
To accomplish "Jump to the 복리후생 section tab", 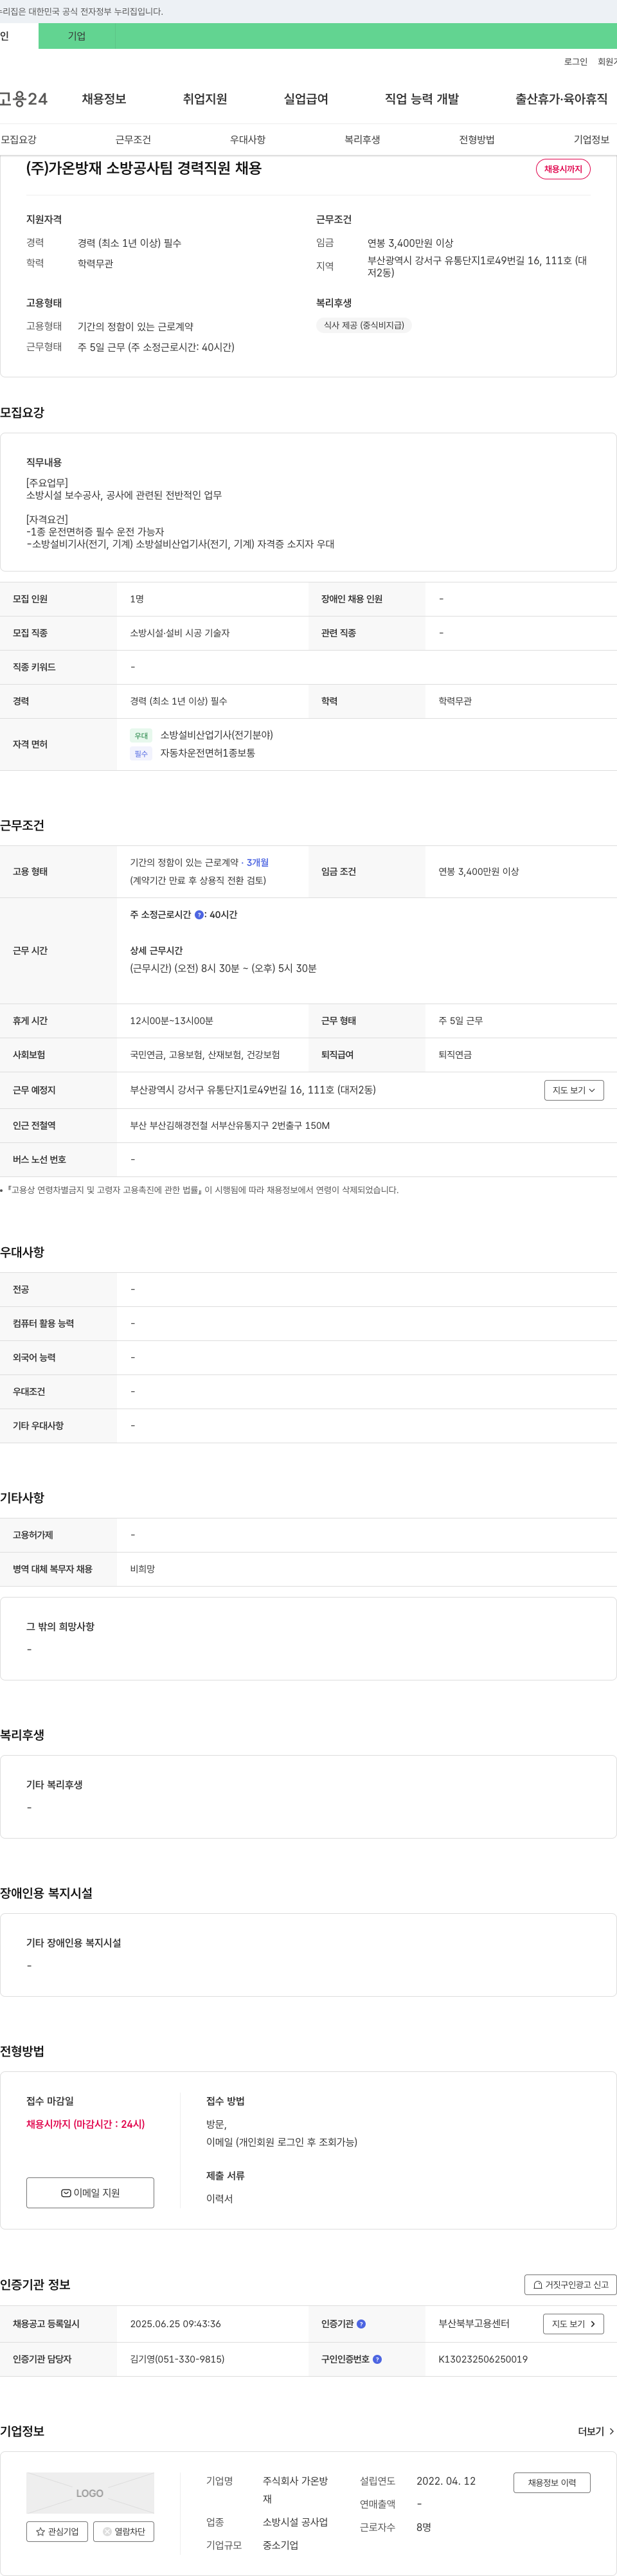I will 362,140.
